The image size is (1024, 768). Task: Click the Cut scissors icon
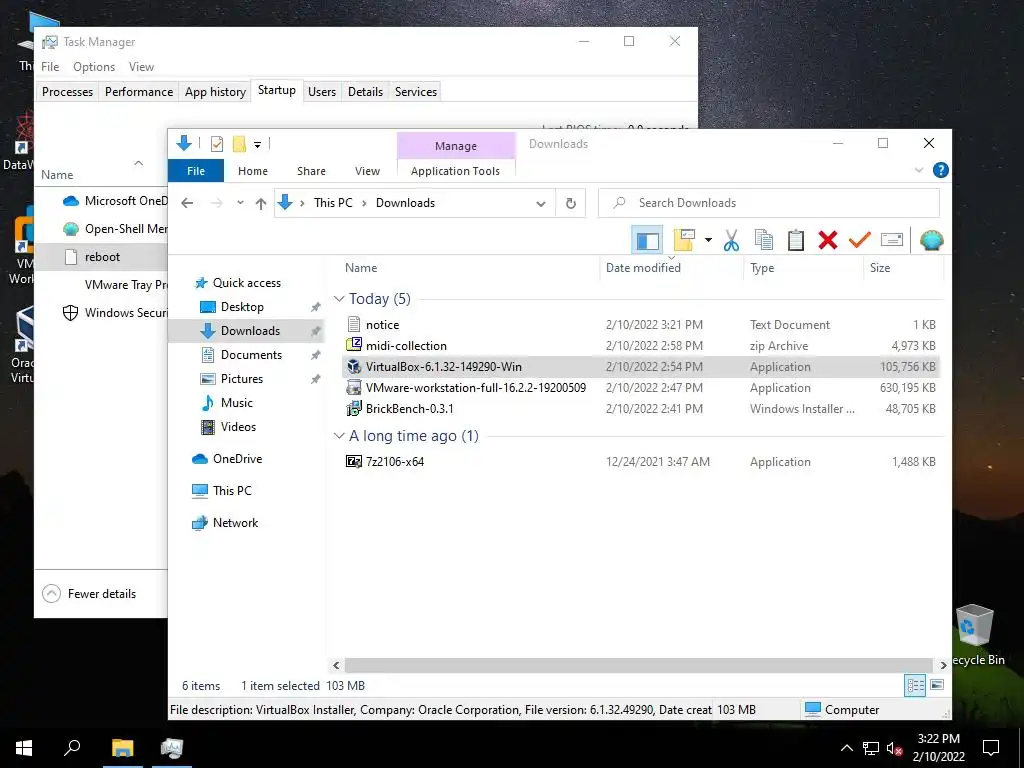pos(731,240)
